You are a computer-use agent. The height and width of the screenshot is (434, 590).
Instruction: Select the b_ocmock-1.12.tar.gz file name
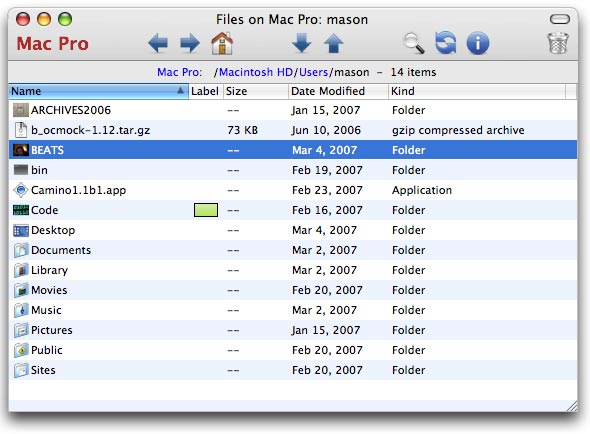tap(90, 130)
